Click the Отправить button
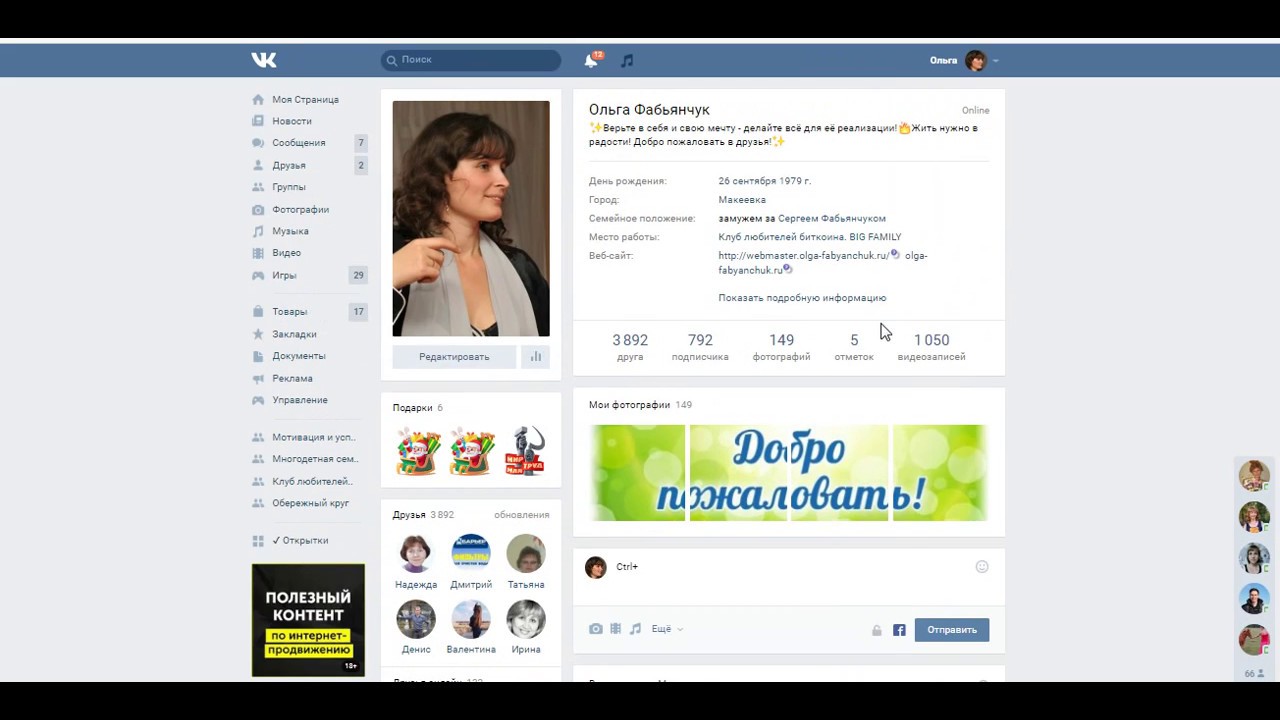1280x720 pixels. (952, 630)
